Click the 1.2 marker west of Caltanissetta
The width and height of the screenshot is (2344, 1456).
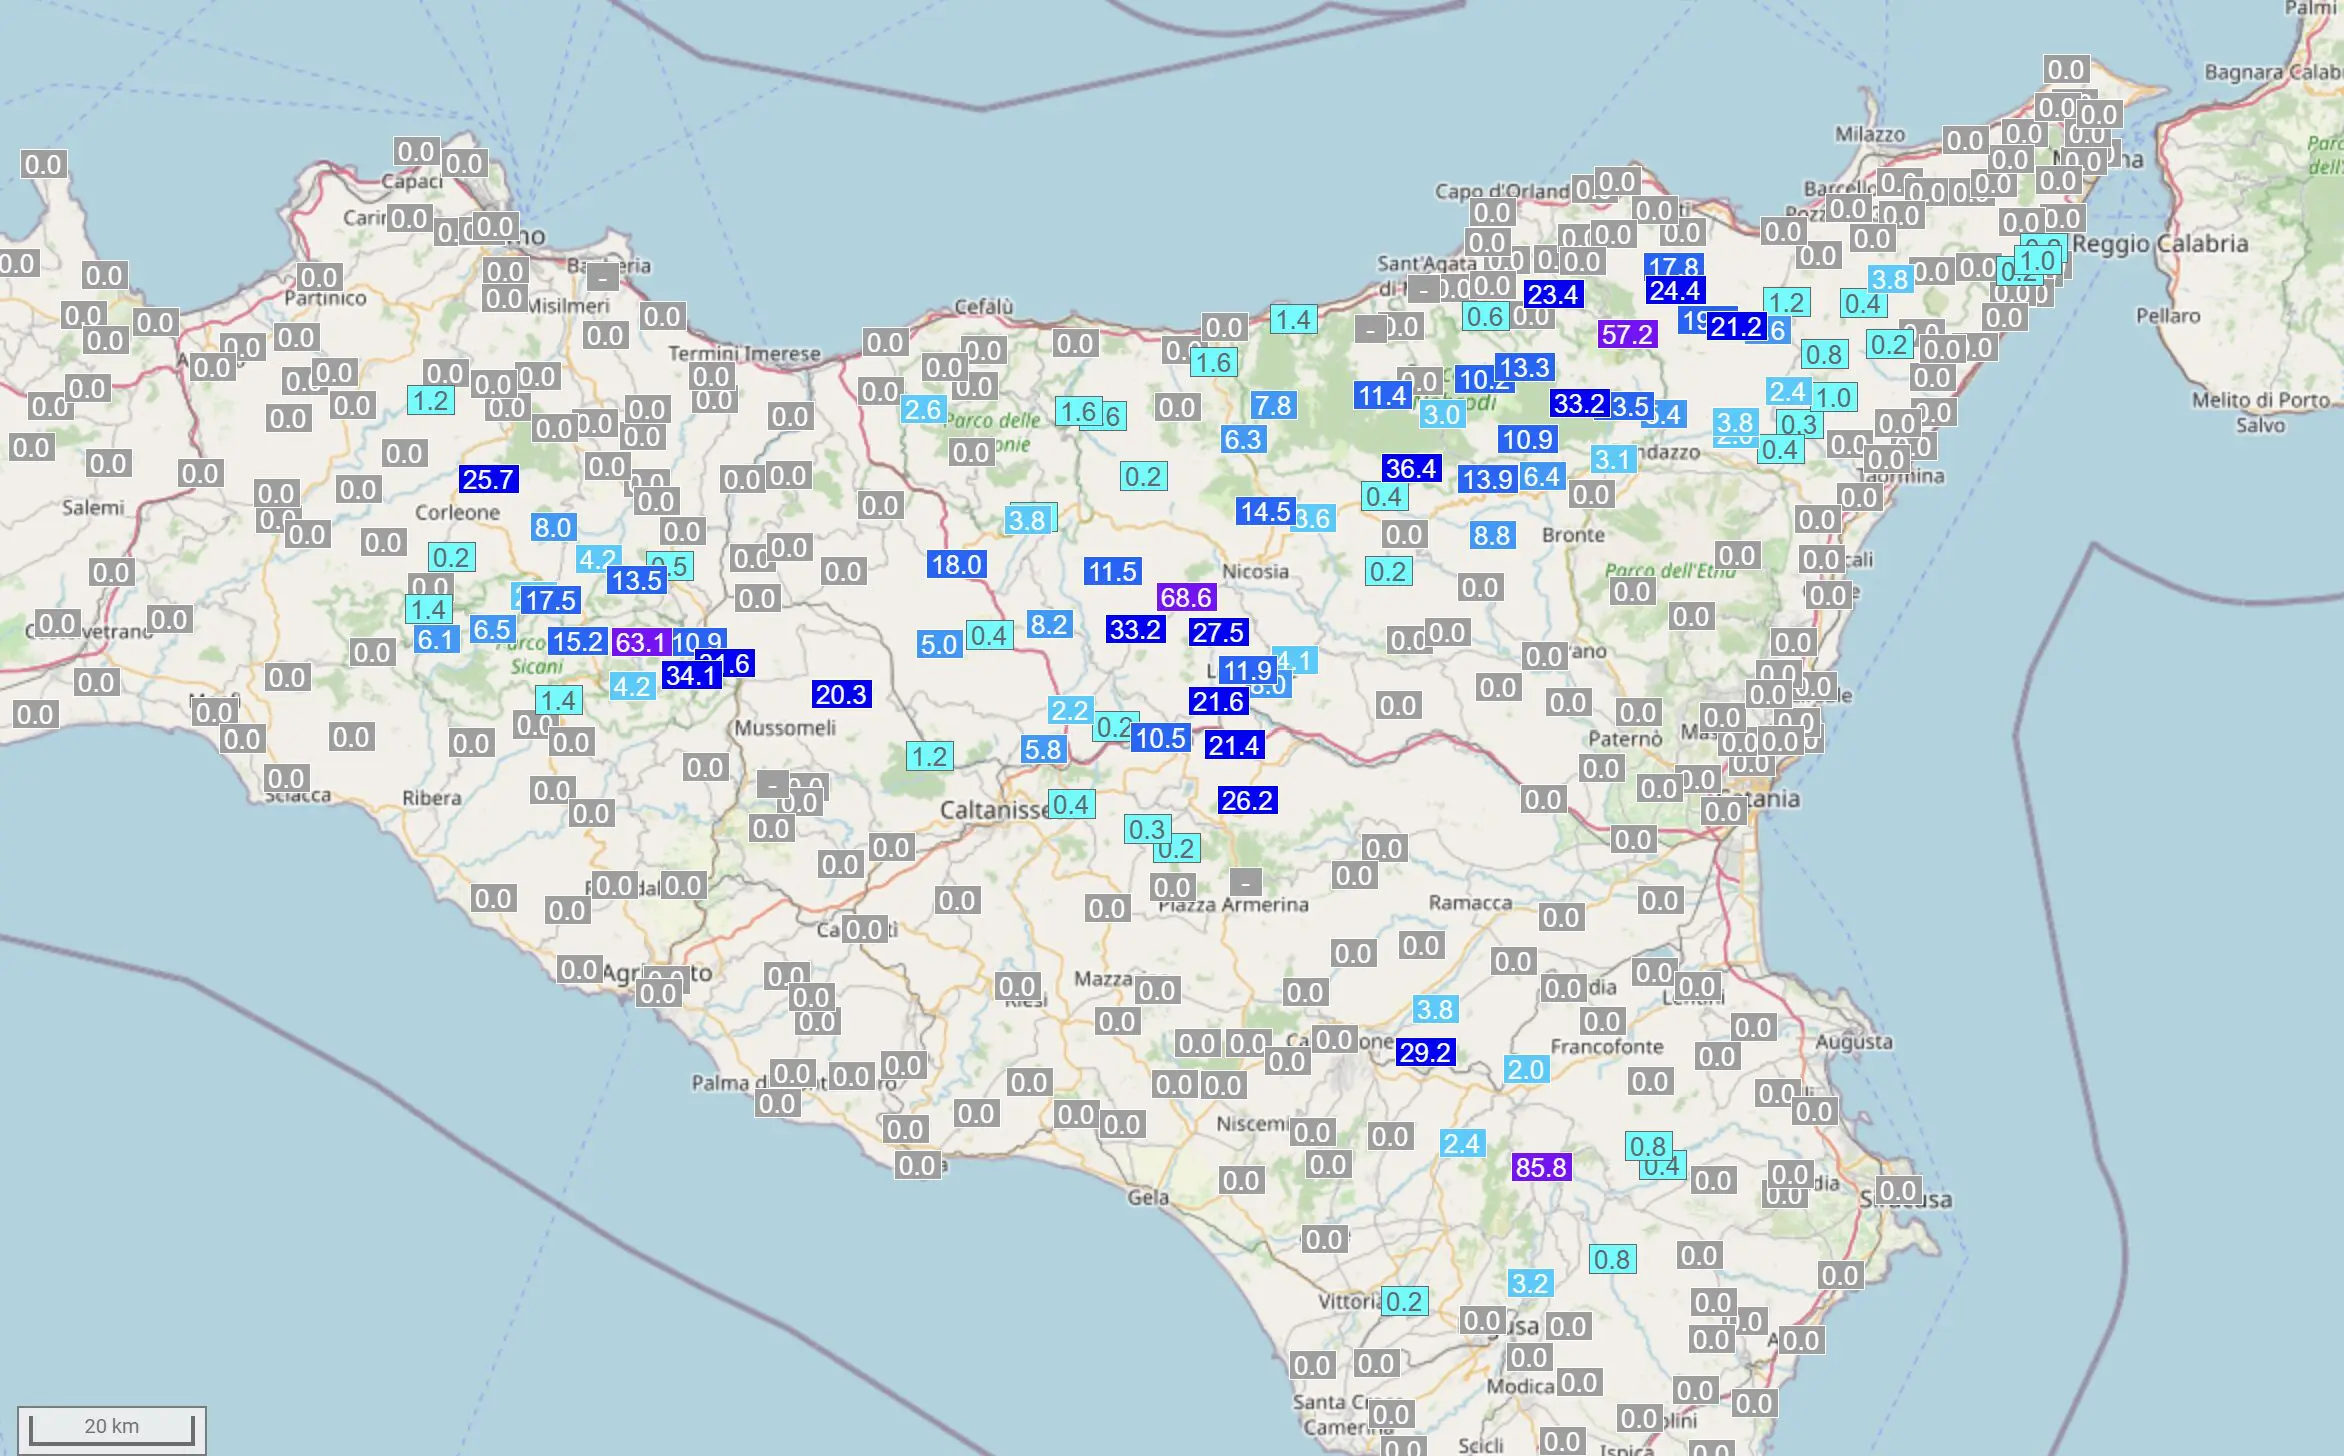coord(930,757)
